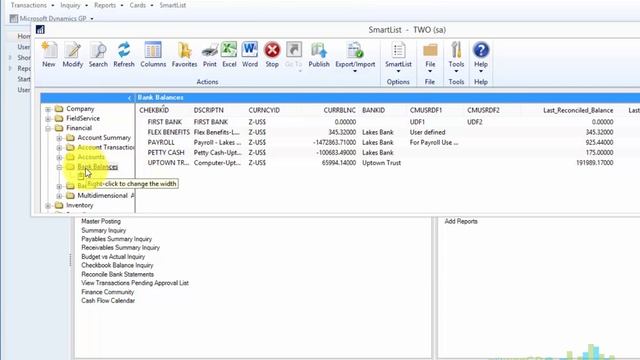Screen dimensions: 640x360
Task: Click Add Reports link
Action: [461, 221]
